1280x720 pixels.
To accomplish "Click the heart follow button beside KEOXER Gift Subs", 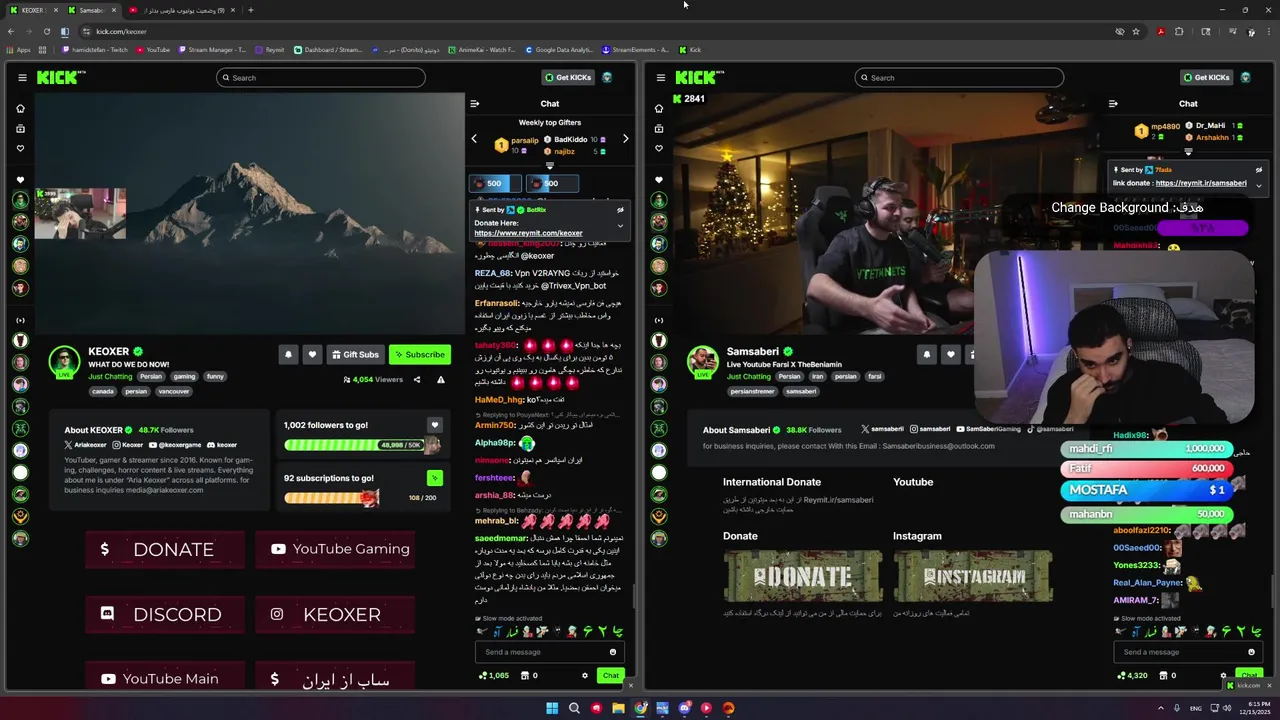I will 312,354.
